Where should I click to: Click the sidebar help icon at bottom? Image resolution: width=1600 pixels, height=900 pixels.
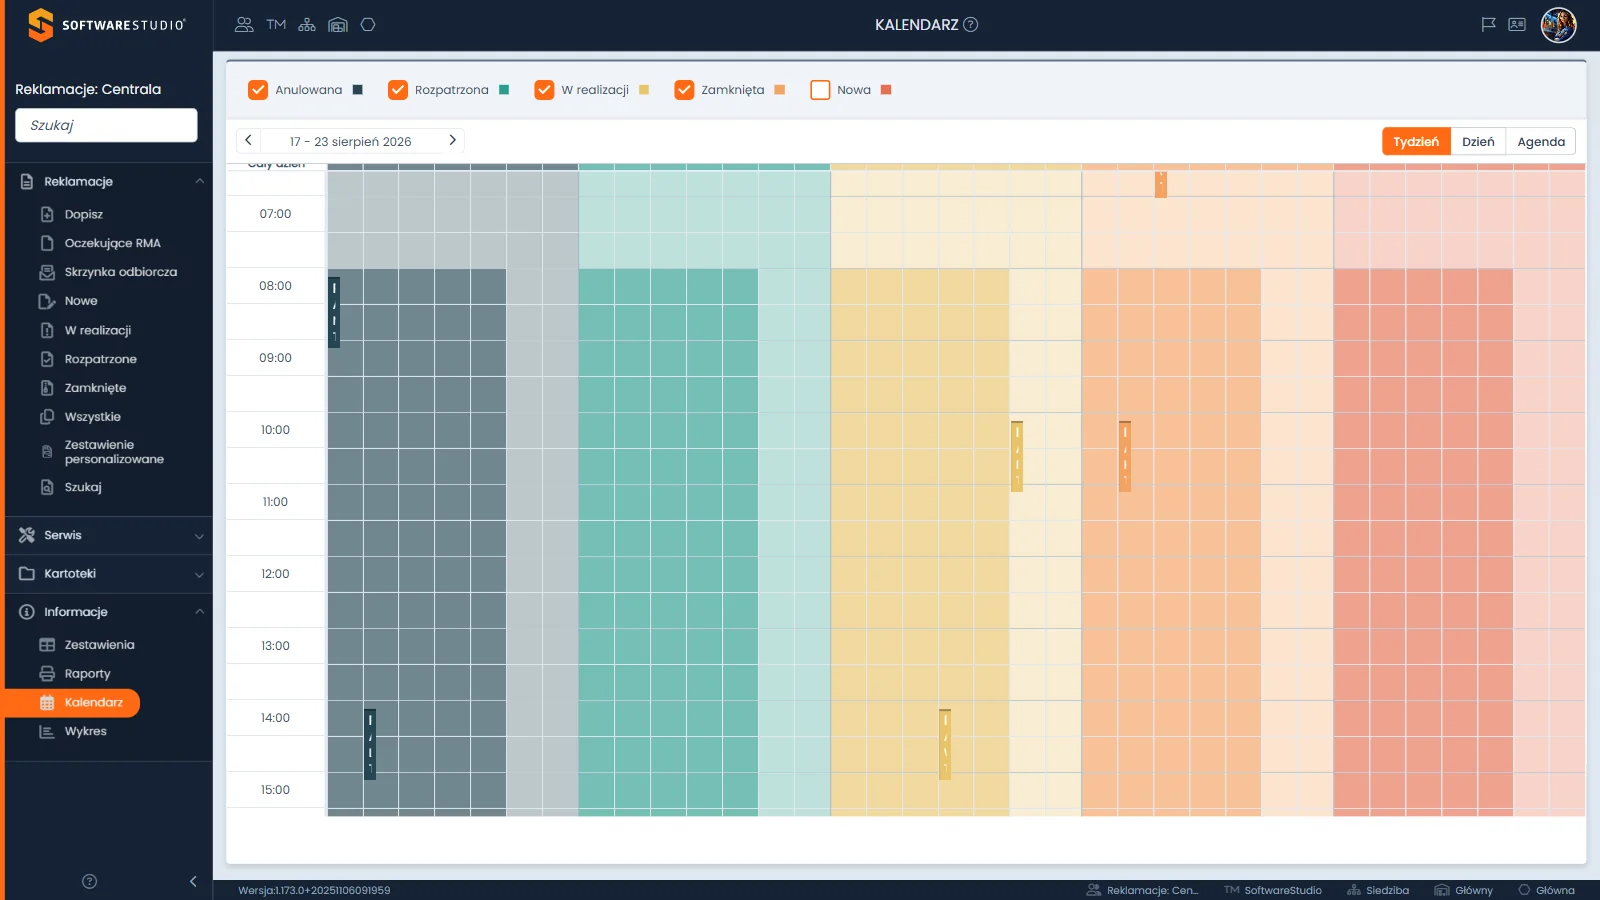(x=89, y=881)
